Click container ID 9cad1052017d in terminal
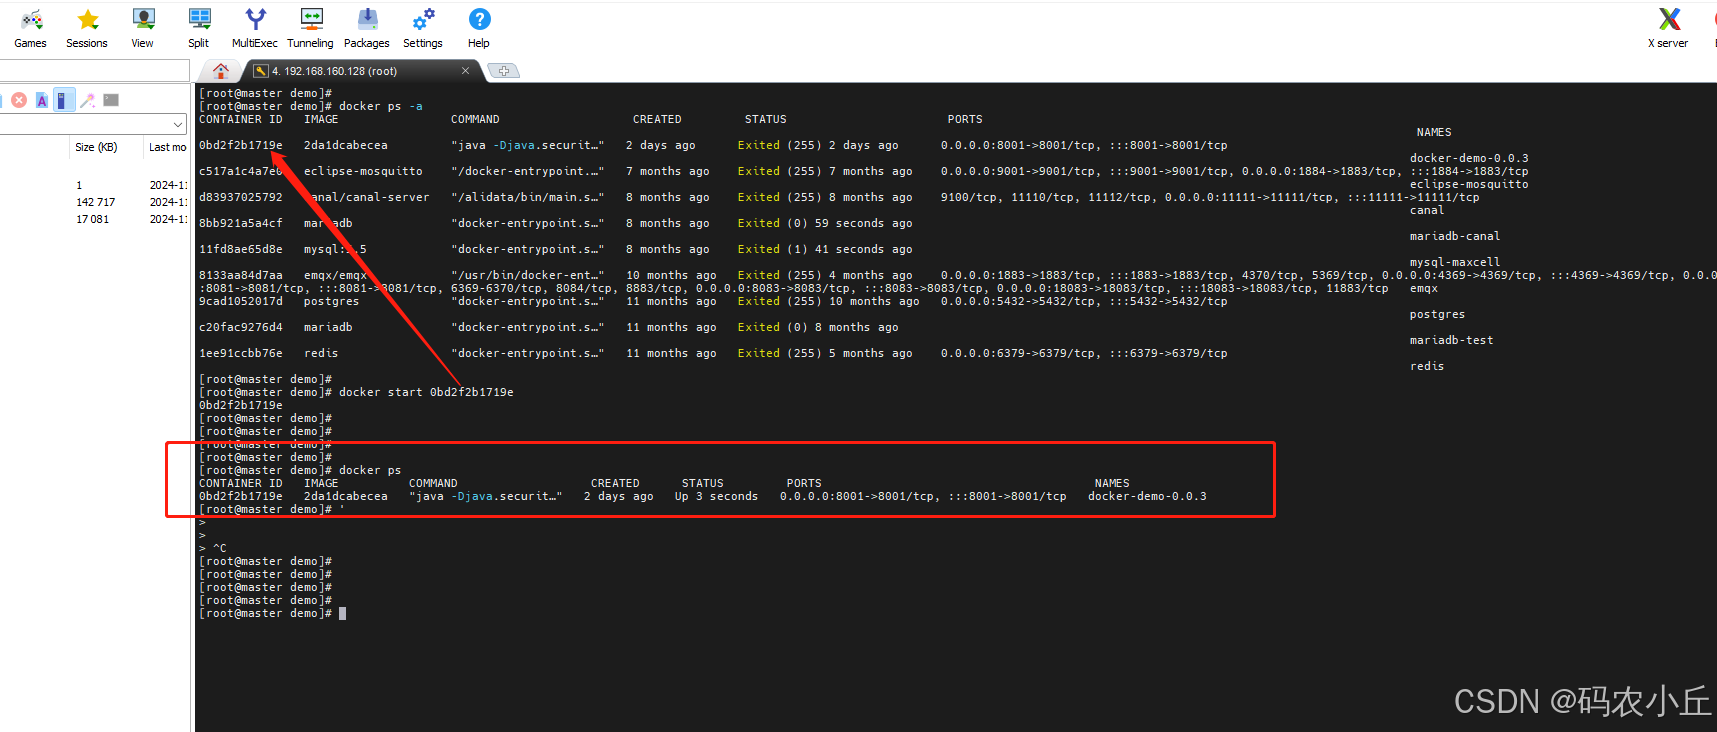Image resolution: width=1717 pixels, height=732 pixels. tap(241, 301)
